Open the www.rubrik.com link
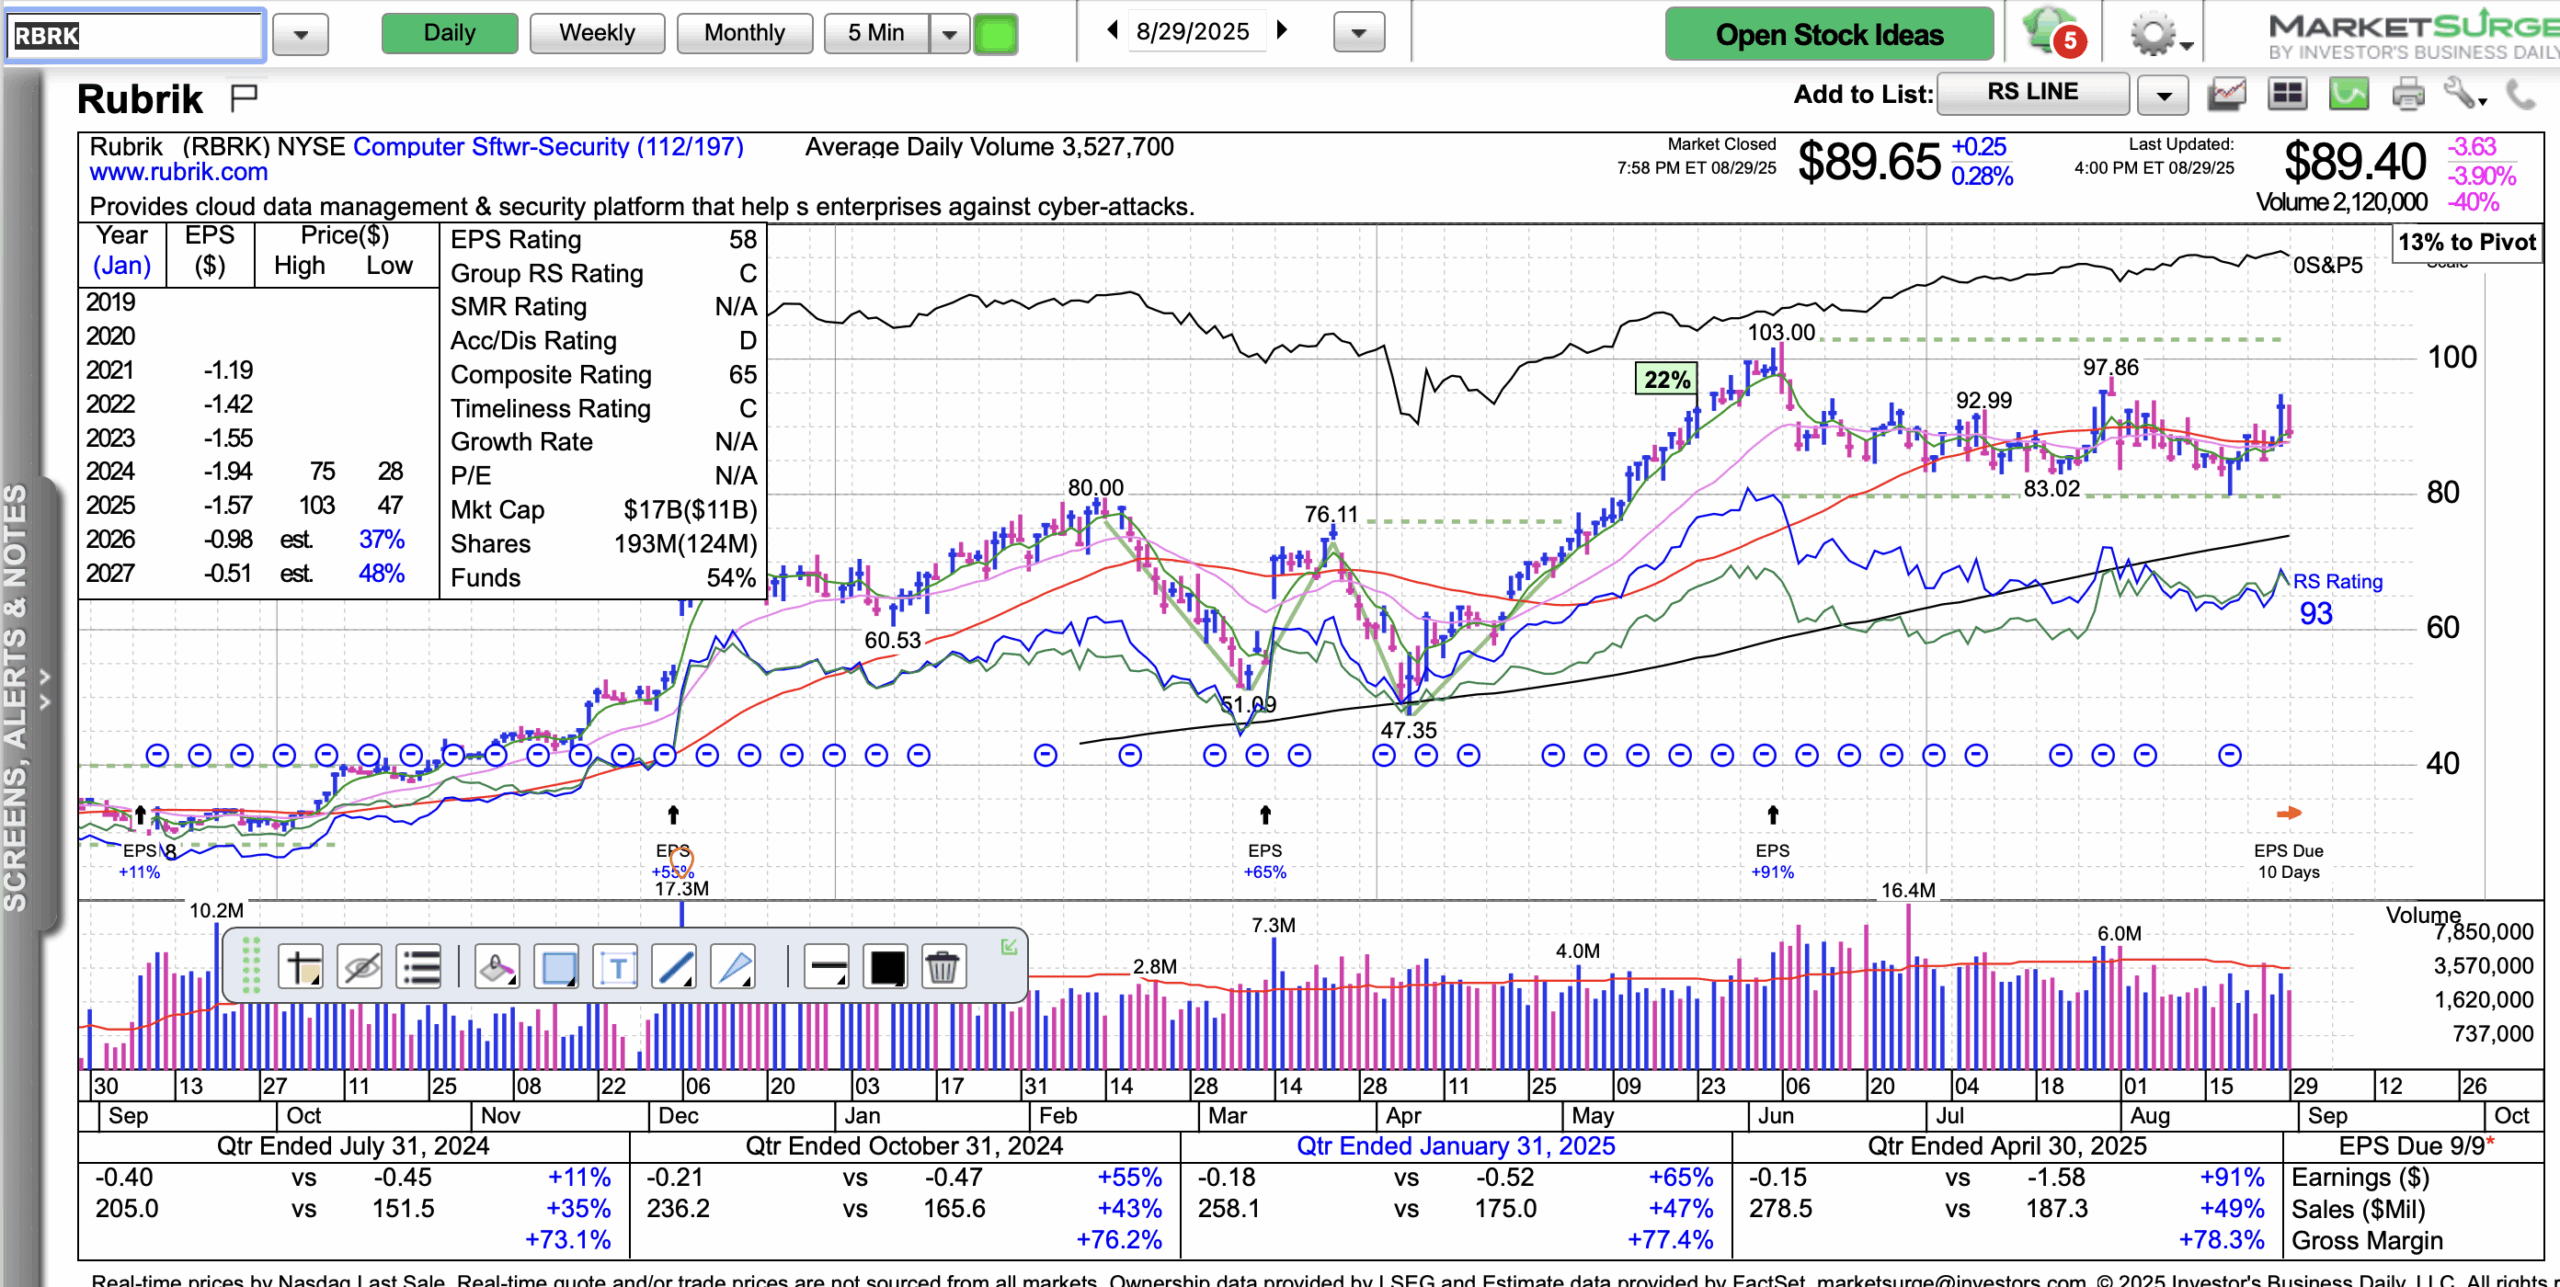Screen dimensions: 2560x1287 [x=179, y=172]
